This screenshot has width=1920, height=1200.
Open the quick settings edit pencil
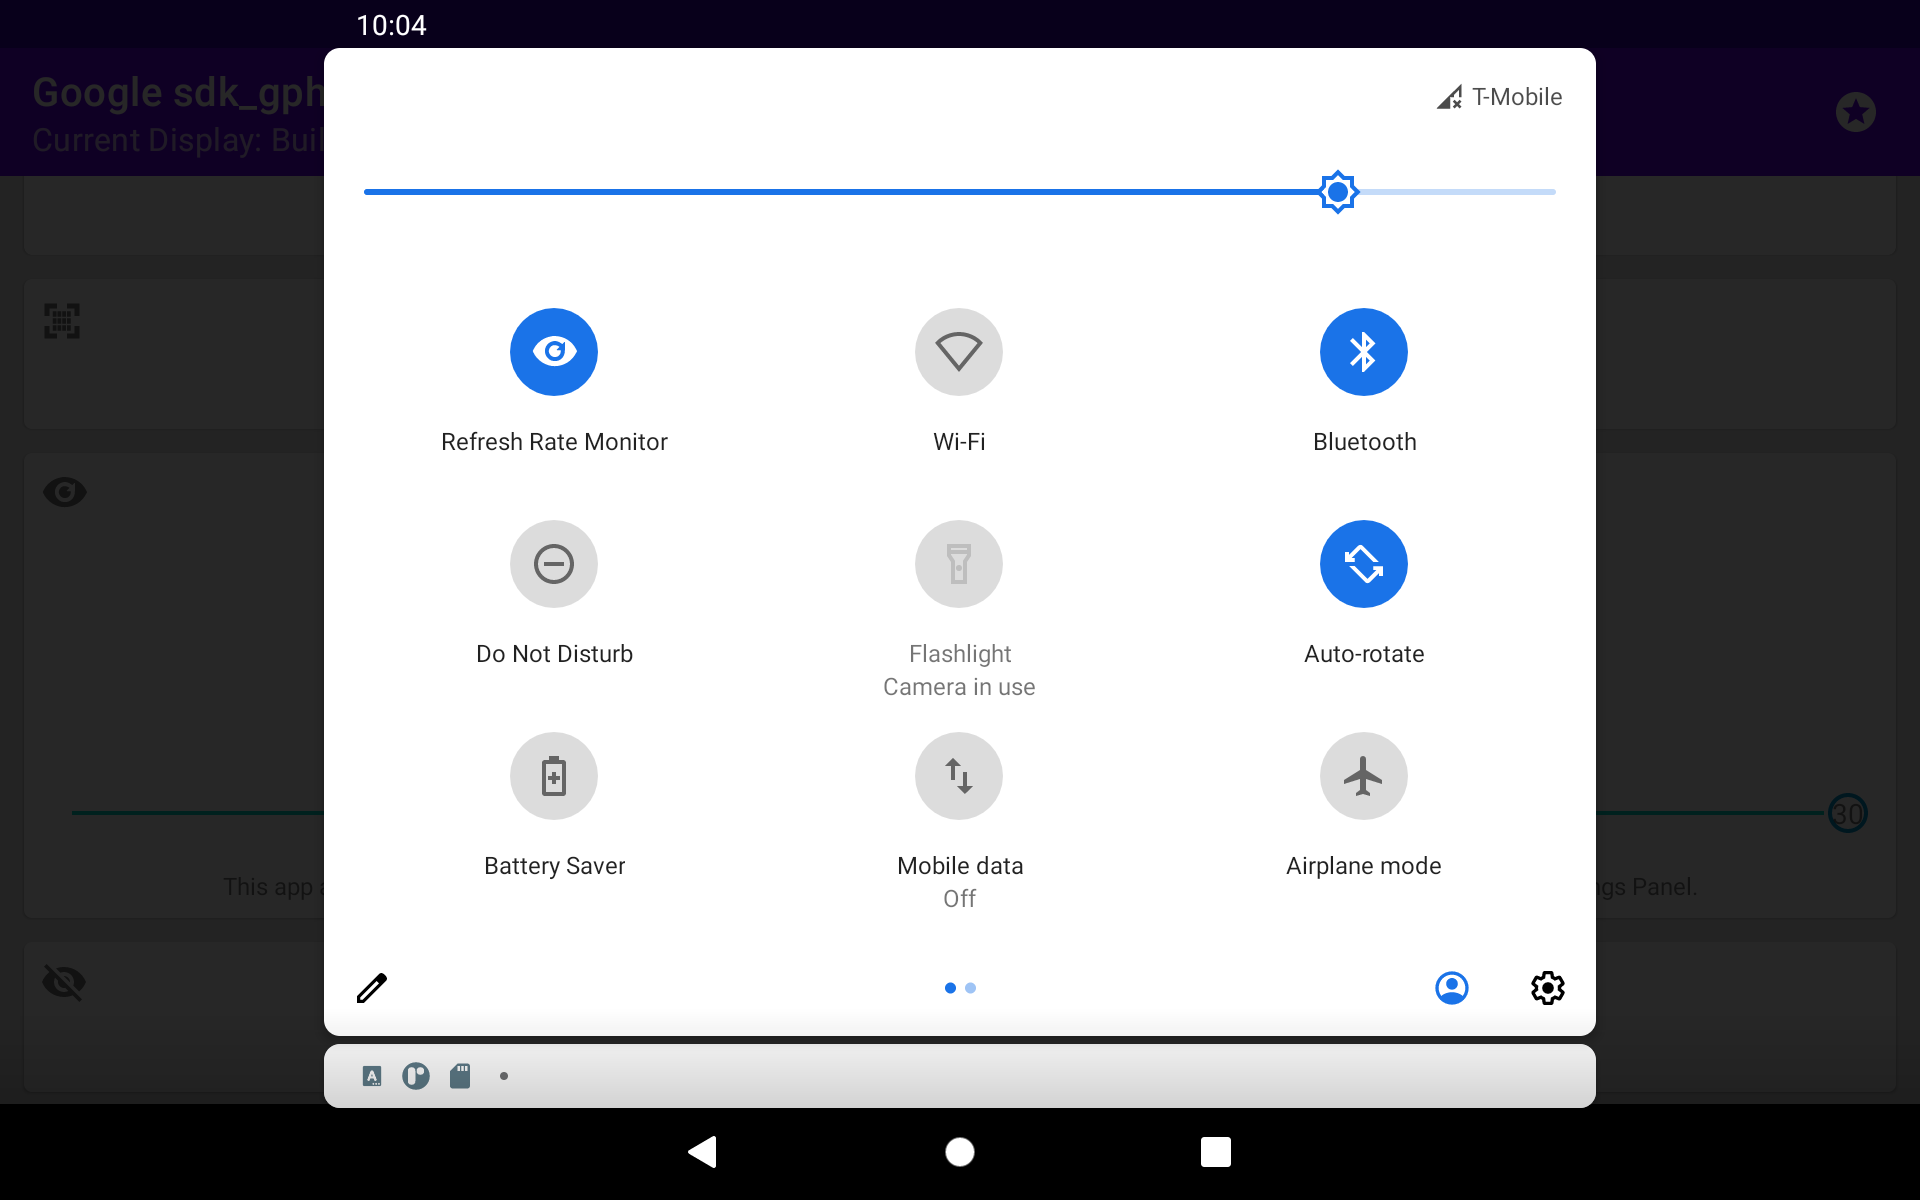372,988
